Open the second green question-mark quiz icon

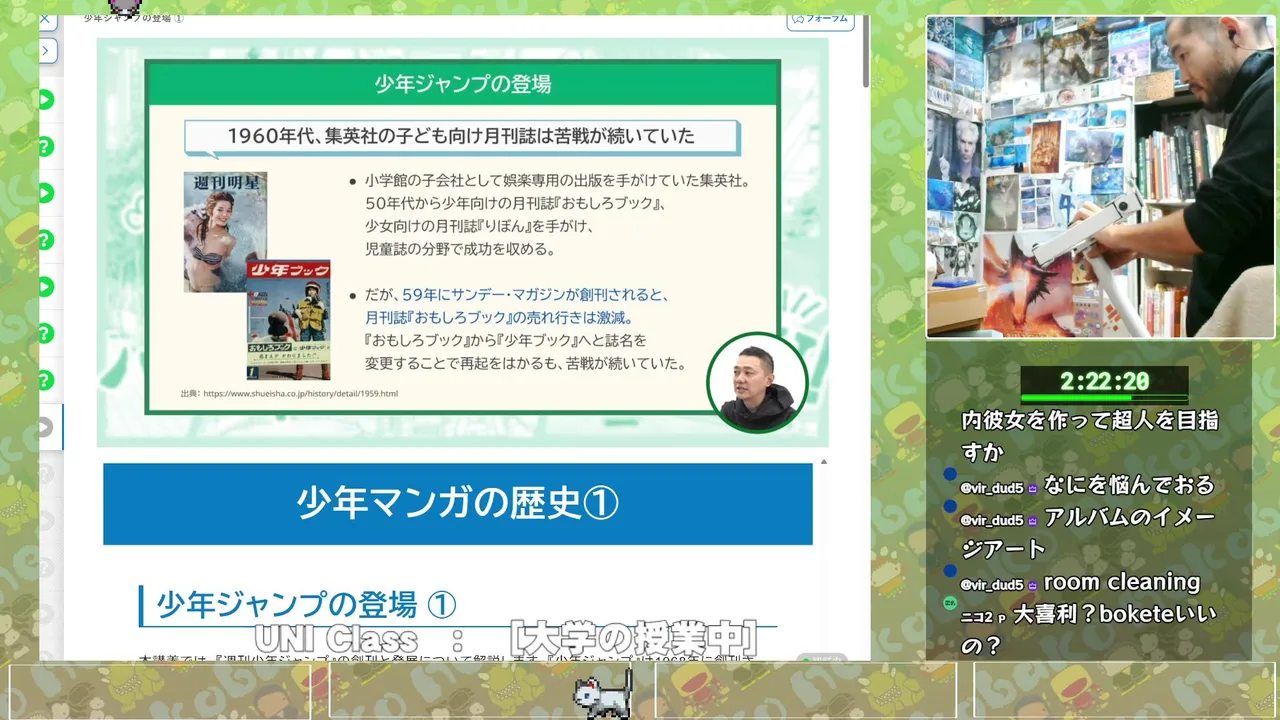(45, 240)
